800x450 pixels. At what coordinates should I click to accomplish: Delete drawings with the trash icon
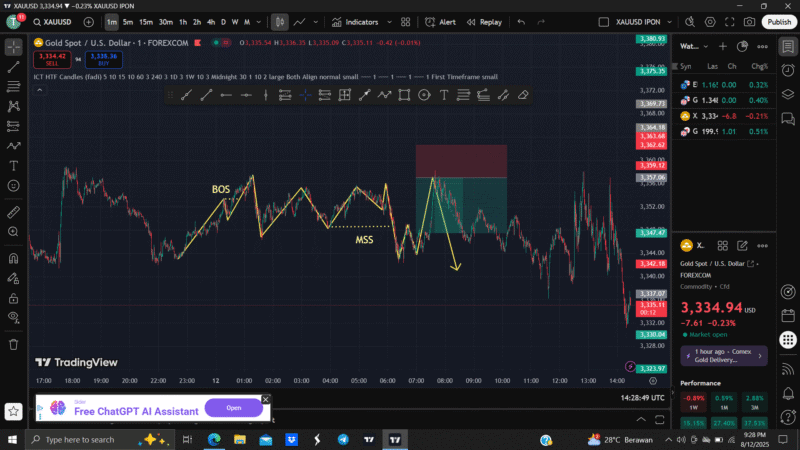(14, 343)
